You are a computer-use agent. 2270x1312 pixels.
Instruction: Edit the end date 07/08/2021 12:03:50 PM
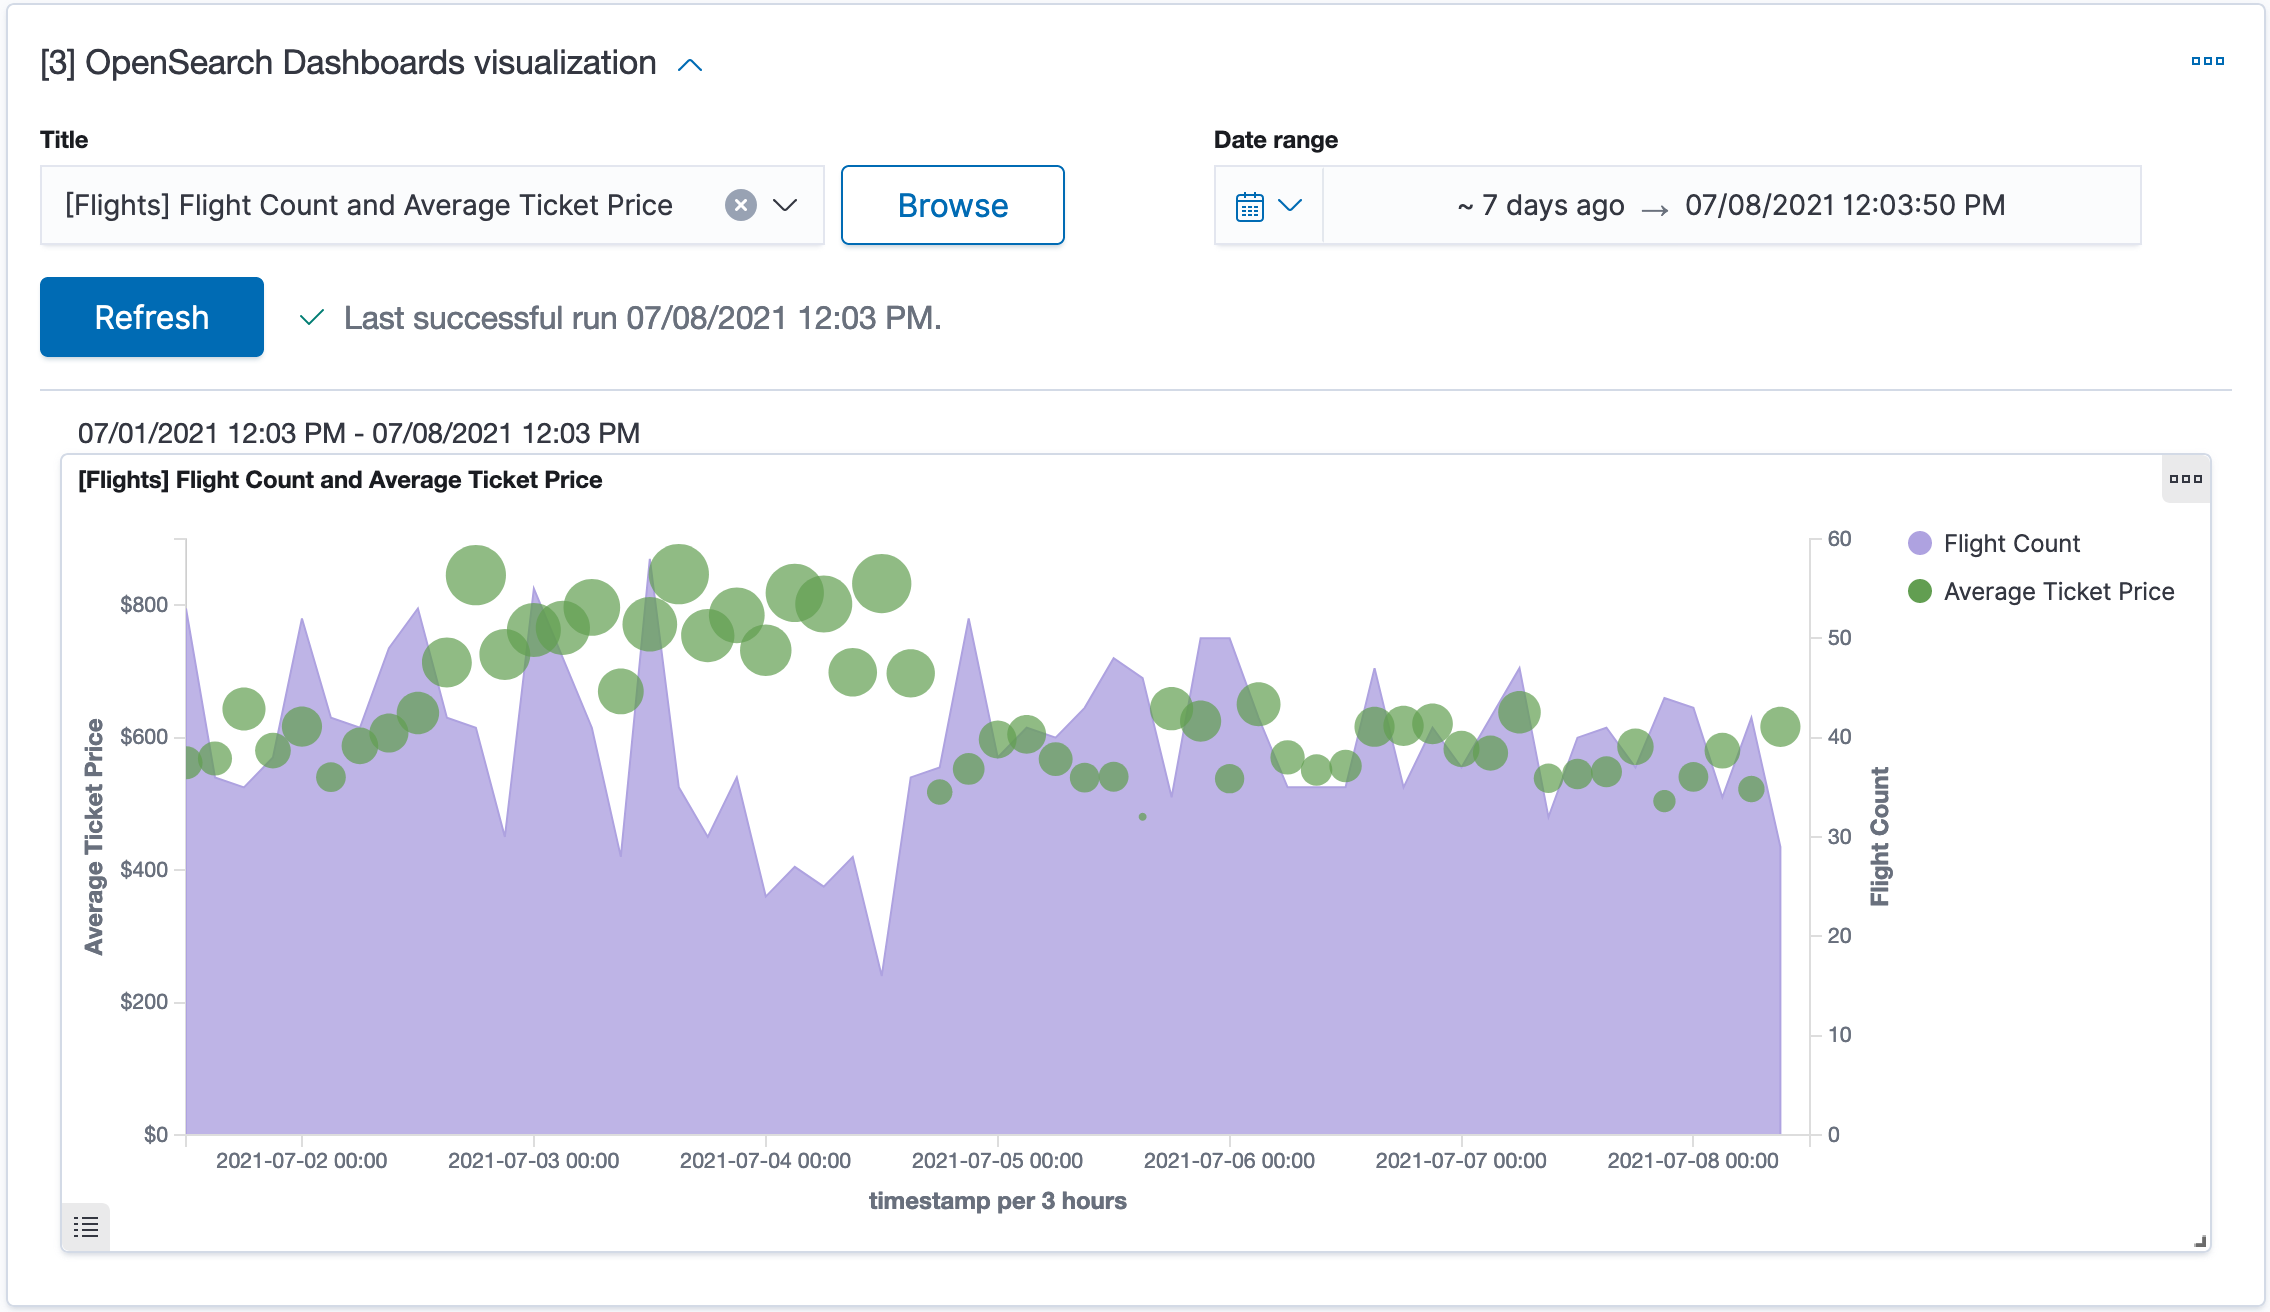pyautogui.click(x=1845, y=205)
